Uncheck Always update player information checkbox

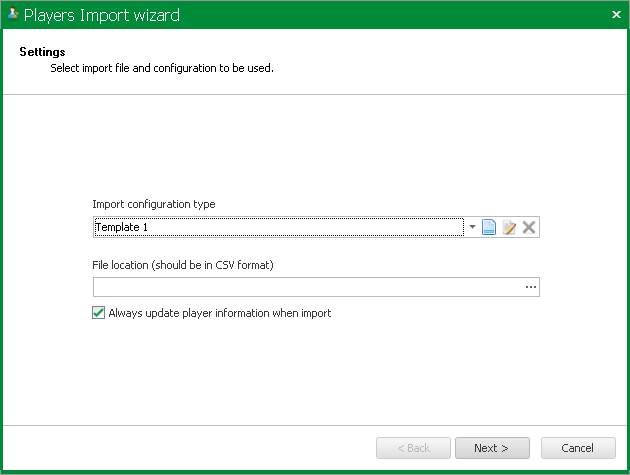98,313
